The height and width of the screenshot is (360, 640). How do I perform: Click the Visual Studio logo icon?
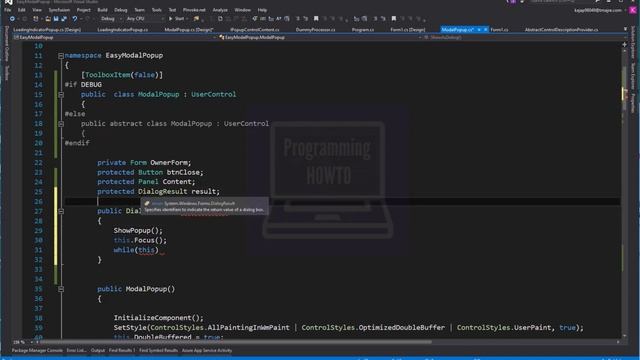coord(8,2)
